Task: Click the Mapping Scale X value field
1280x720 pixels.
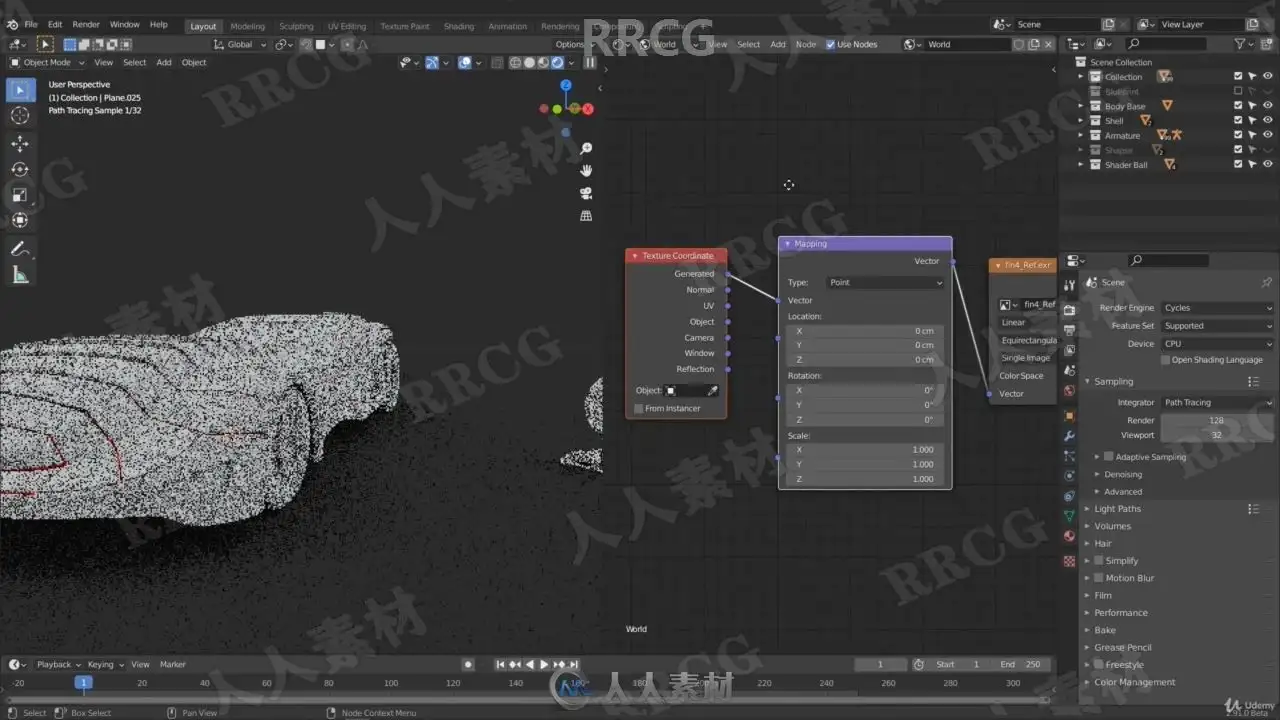Action: [x=865, y=450]
